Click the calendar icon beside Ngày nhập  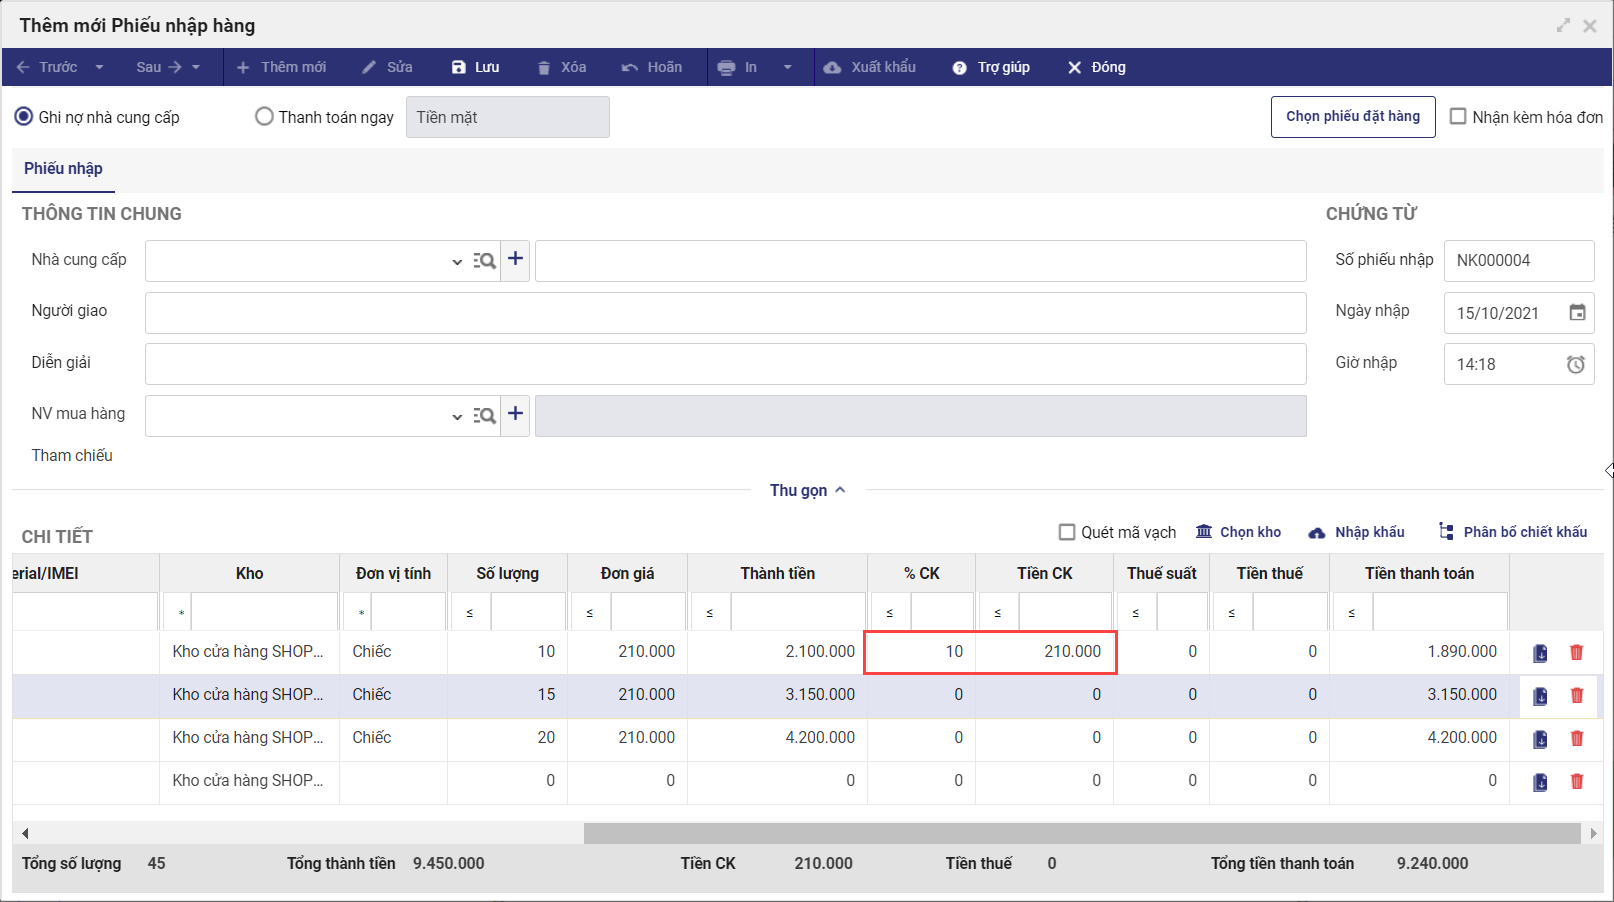click(x=1577, y=313)
